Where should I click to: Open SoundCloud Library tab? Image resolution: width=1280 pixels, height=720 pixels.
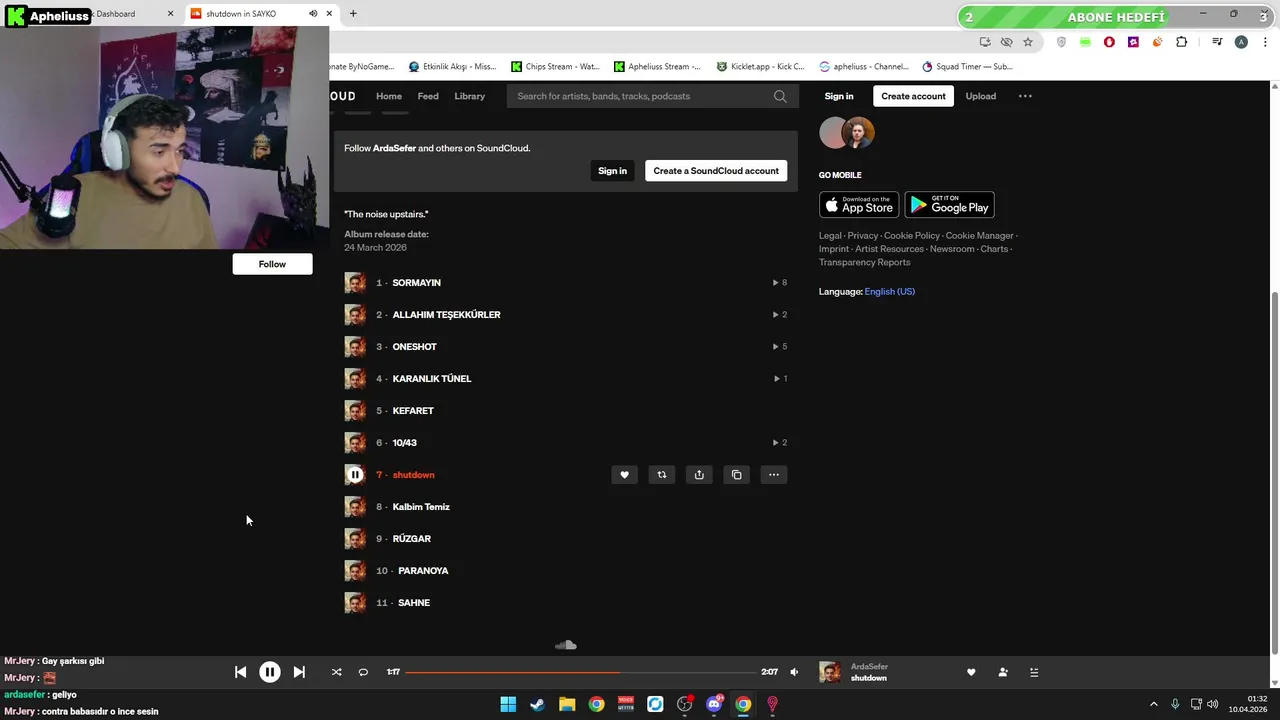[469, 96]
